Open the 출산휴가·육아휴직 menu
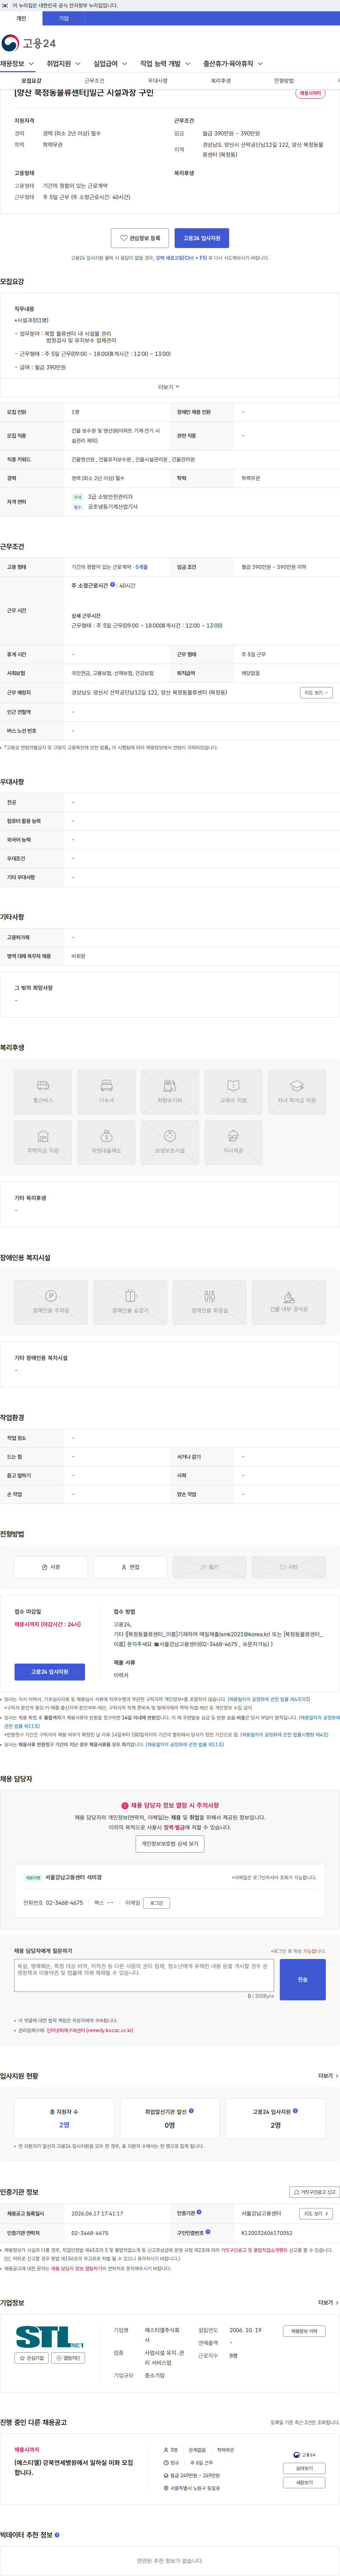The width and height of the screenshot is (340, 2576). pyautogui.click(x=233, y=64)
